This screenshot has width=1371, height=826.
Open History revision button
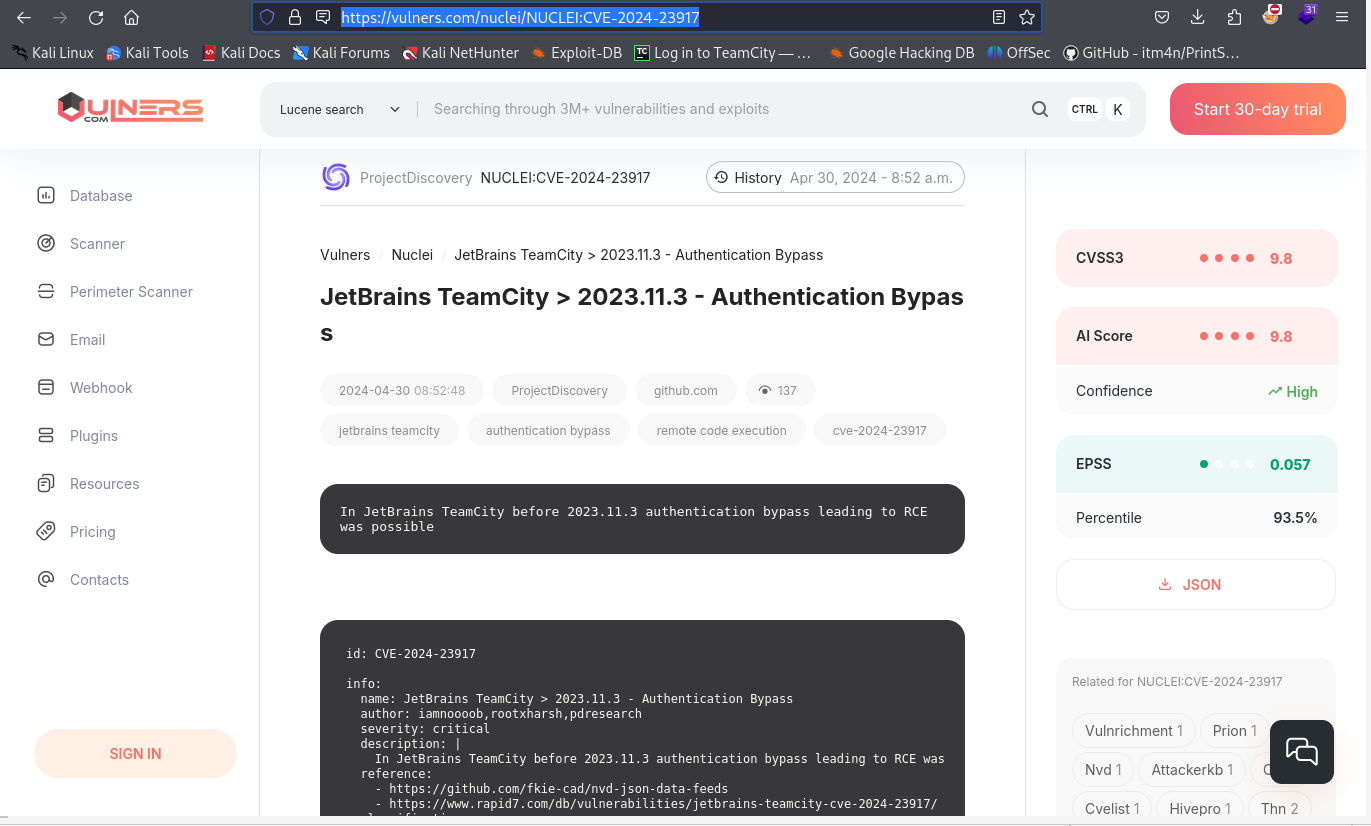click(x=836, y=178)
